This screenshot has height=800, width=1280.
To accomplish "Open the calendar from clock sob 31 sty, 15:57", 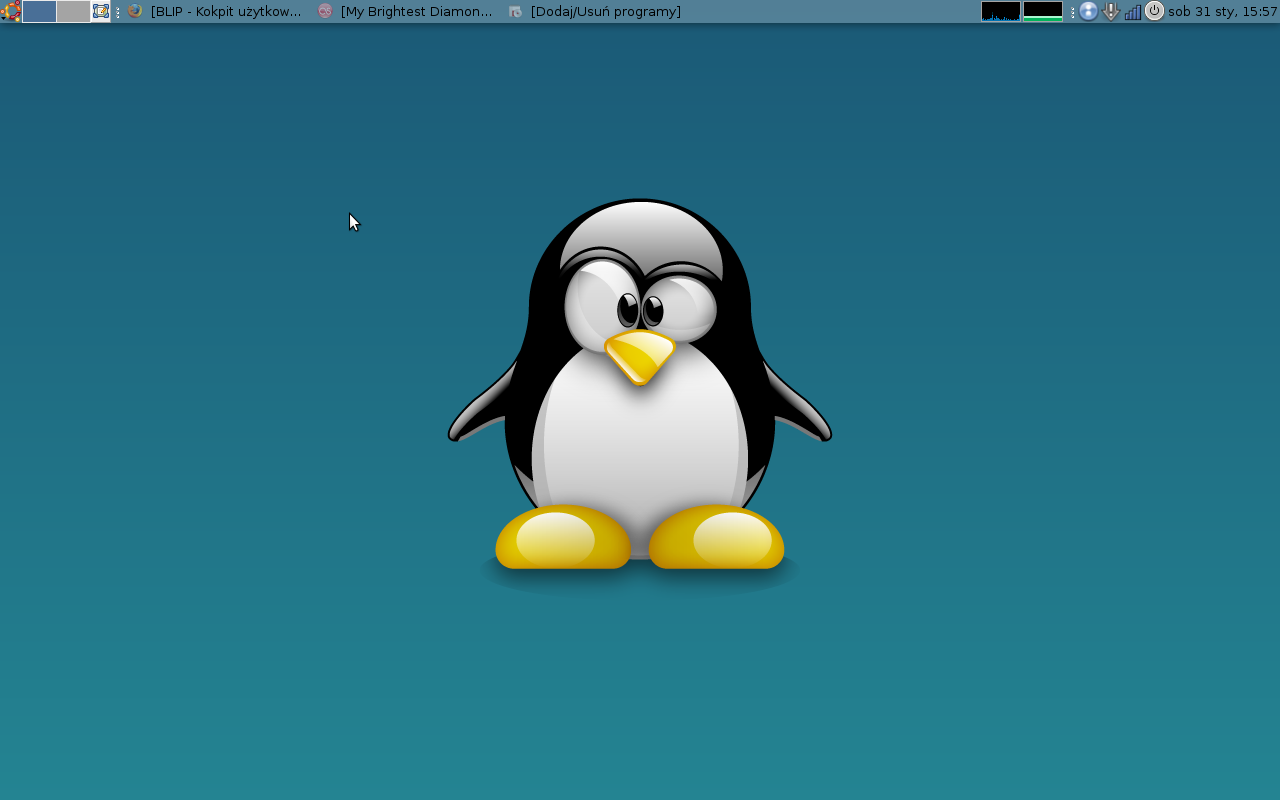I will click(x=1223, y=11).
